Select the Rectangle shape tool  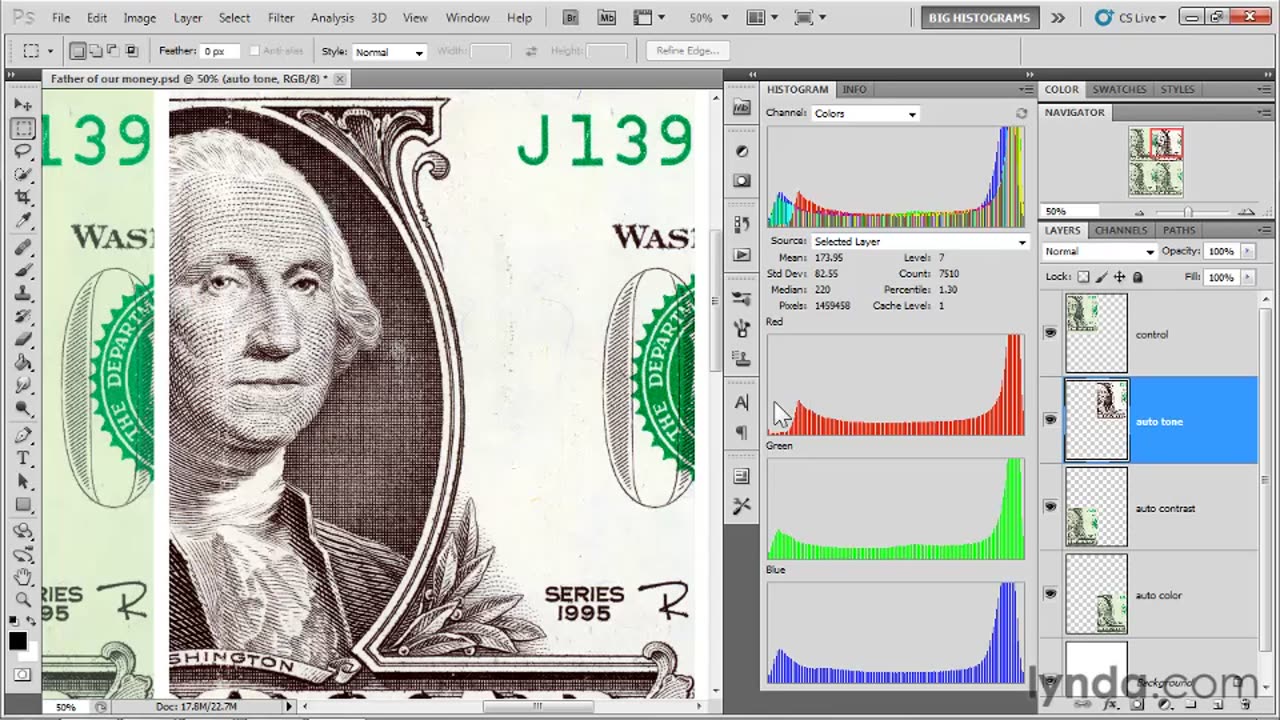tap(23, 506)
